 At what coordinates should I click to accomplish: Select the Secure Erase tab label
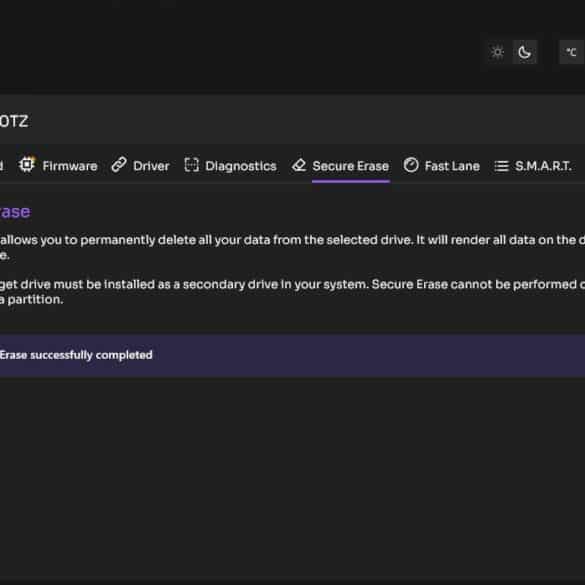350,166
